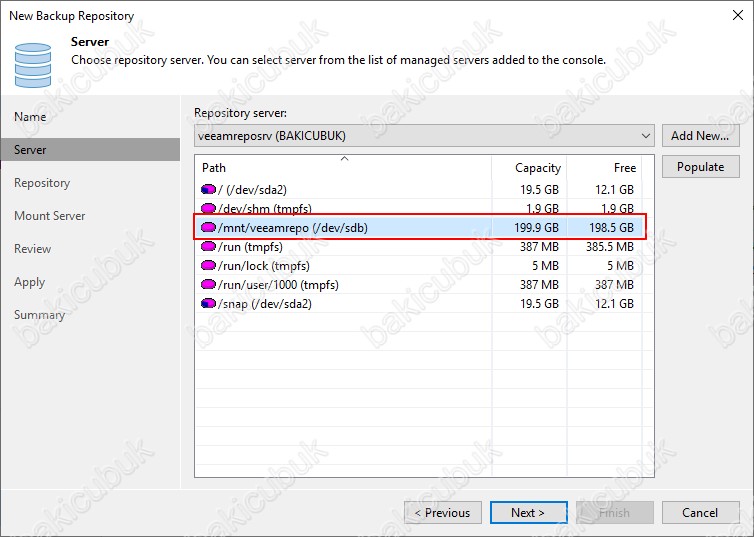754x537 pixels.
Task: Select the Server wizard step
Action: [x=90, y=150]
